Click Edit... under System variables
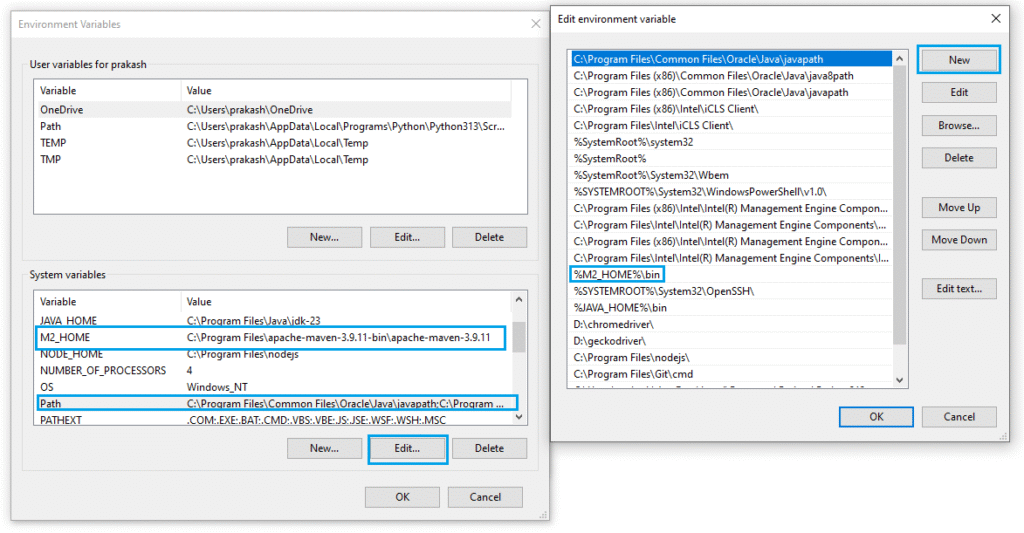This screenshot has height=533, width=1024. (x=407, y=448)
